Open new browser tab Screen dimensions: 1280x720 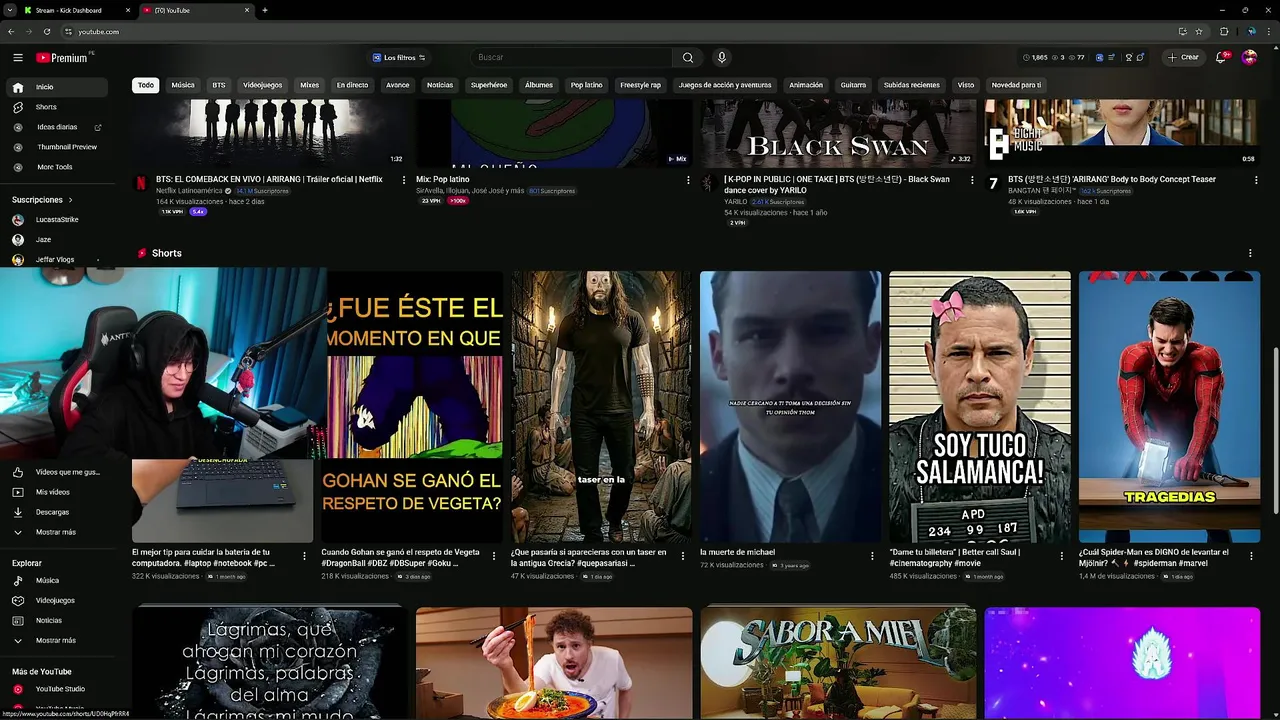(264, 10)
